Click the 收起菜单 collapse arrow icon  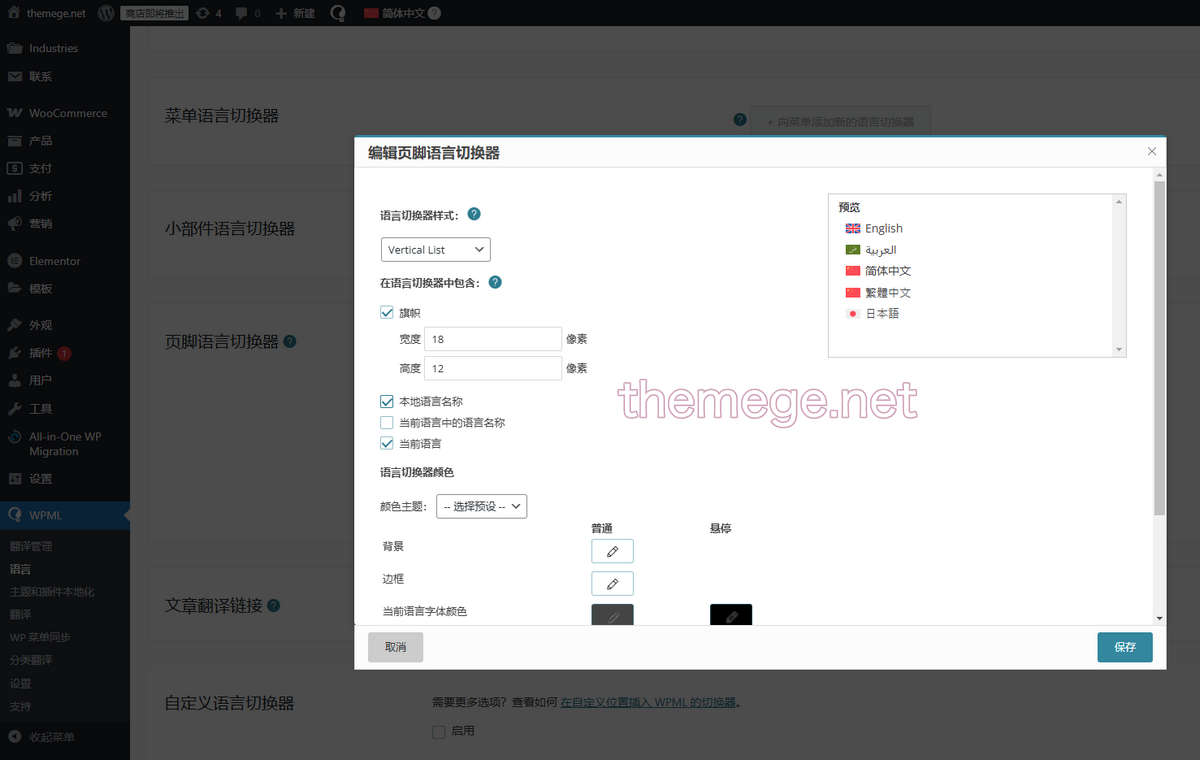point(15,737)
